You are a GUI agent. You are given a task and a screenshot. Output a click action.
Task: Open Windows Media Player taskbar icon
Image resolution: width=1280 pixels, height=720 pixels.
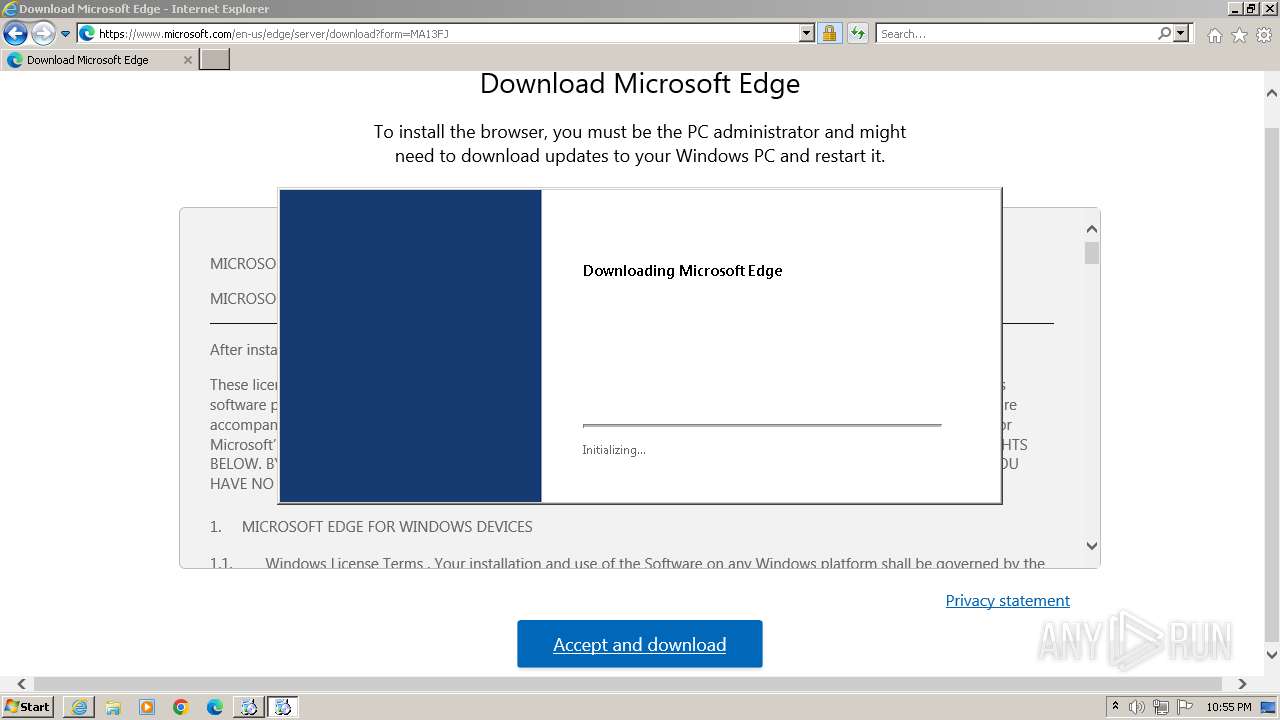pyautogui.click(x=147, y=707)
